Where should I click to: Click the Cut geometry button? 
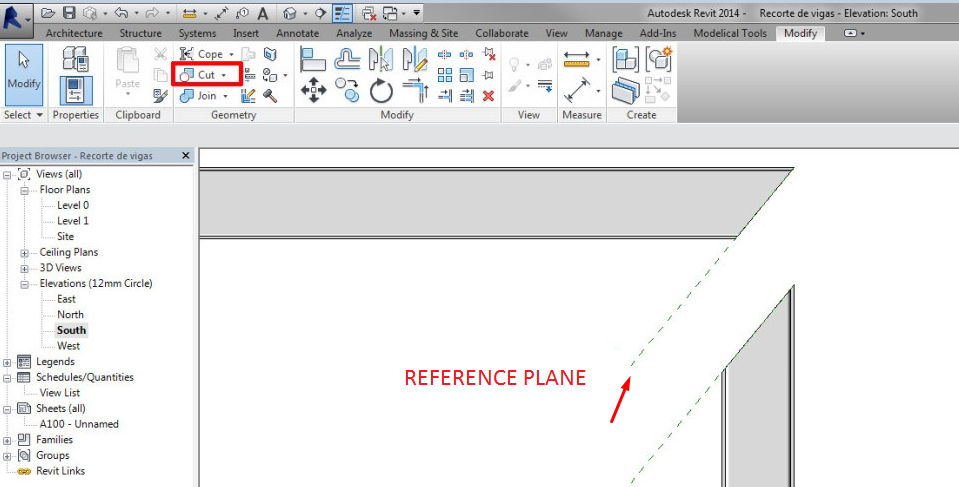pyautogui.click(x=207, y=75)
